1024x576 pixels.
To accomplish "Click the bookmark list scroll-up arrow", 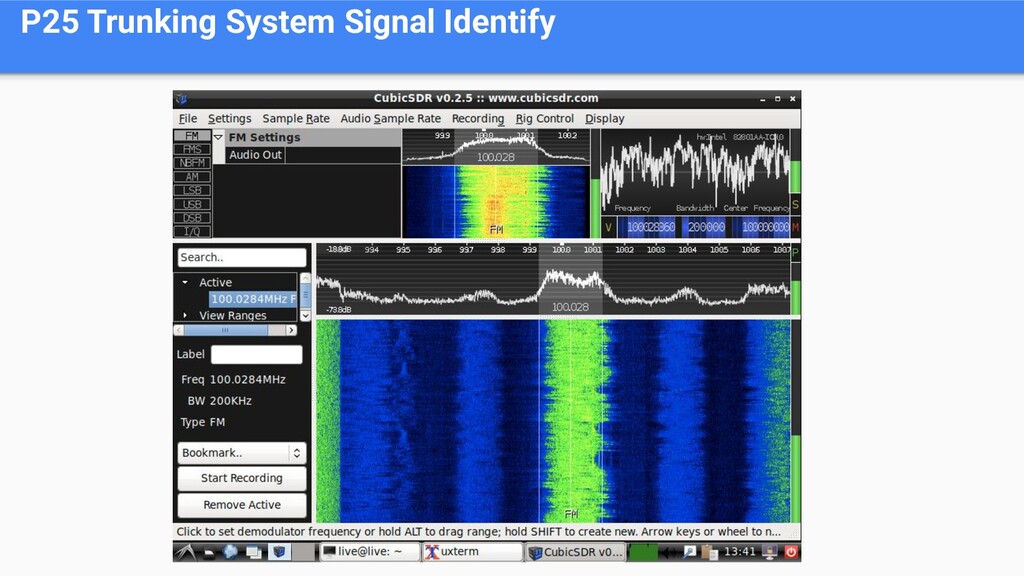I will coord(305,278).
